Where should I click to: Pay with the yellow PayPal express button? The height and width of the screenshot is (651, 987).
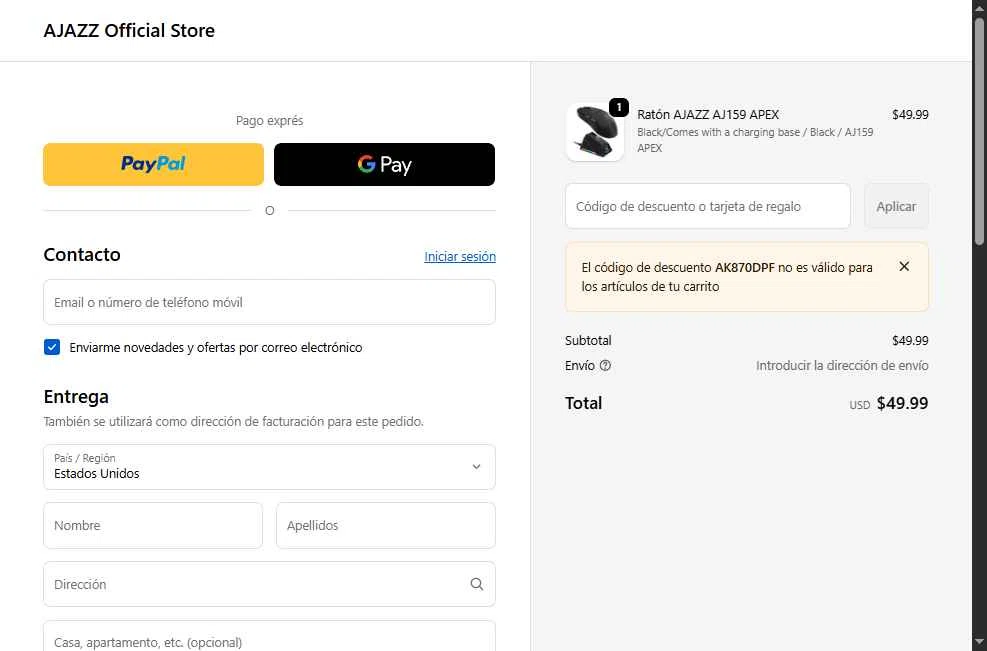[x=153, y=164]
